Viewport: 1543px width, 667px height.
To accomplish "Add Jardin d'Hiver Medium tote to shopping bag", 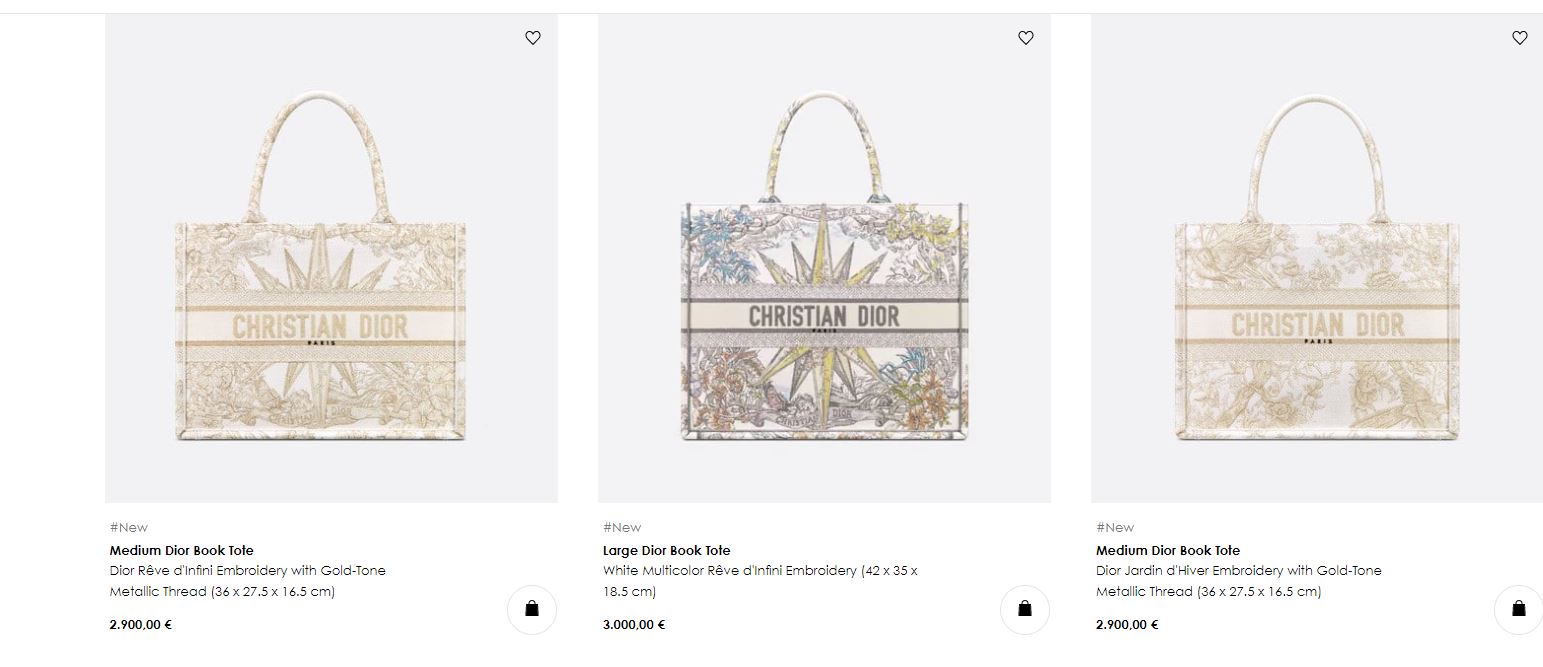I will [1518, 609].
